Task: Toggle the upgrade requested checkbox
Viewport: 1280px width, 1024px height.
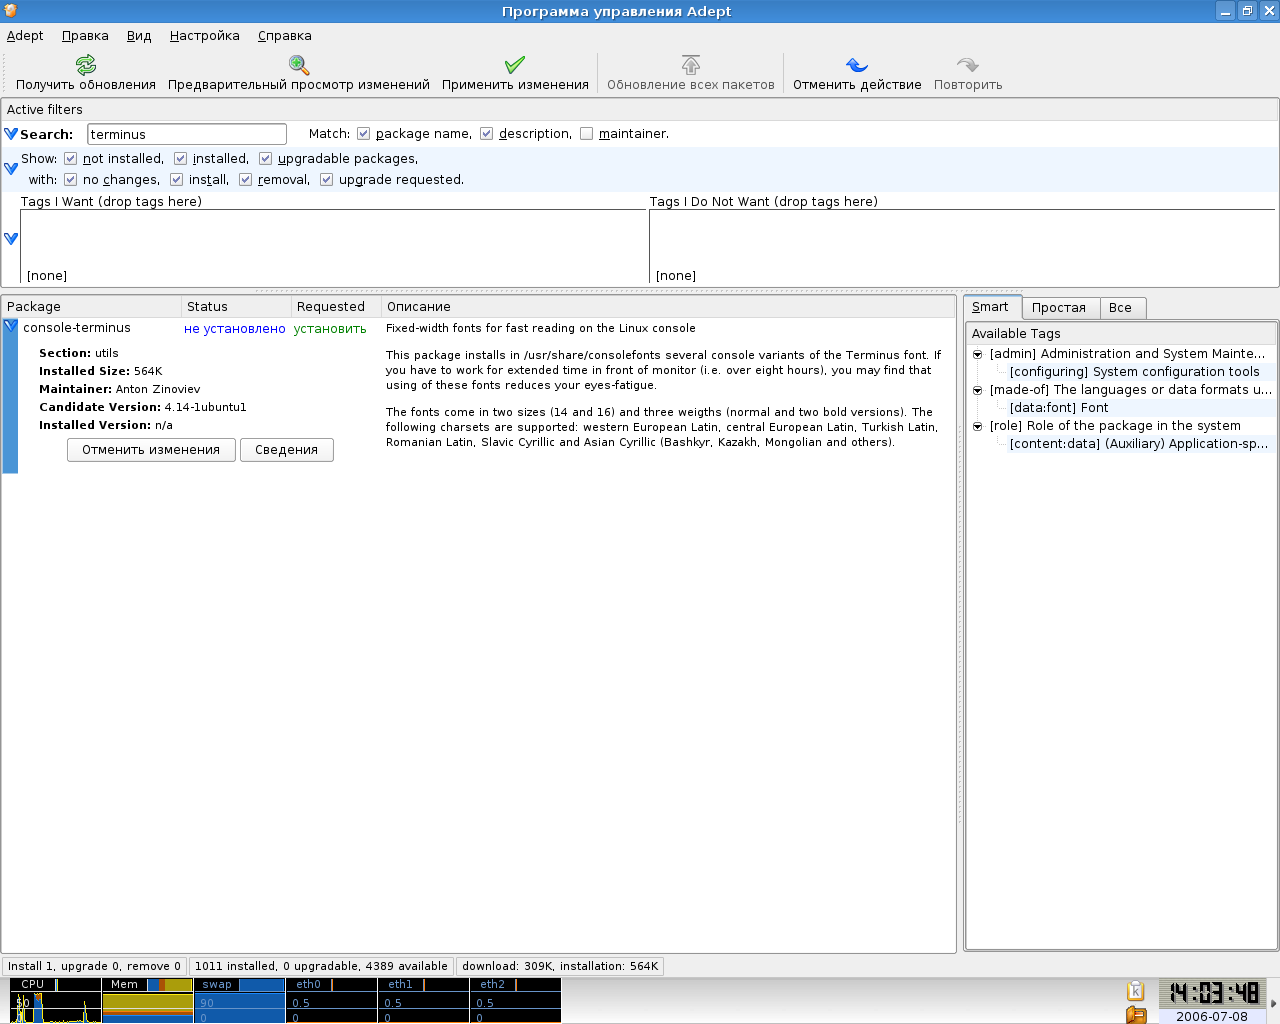Action: click(326, 180)
